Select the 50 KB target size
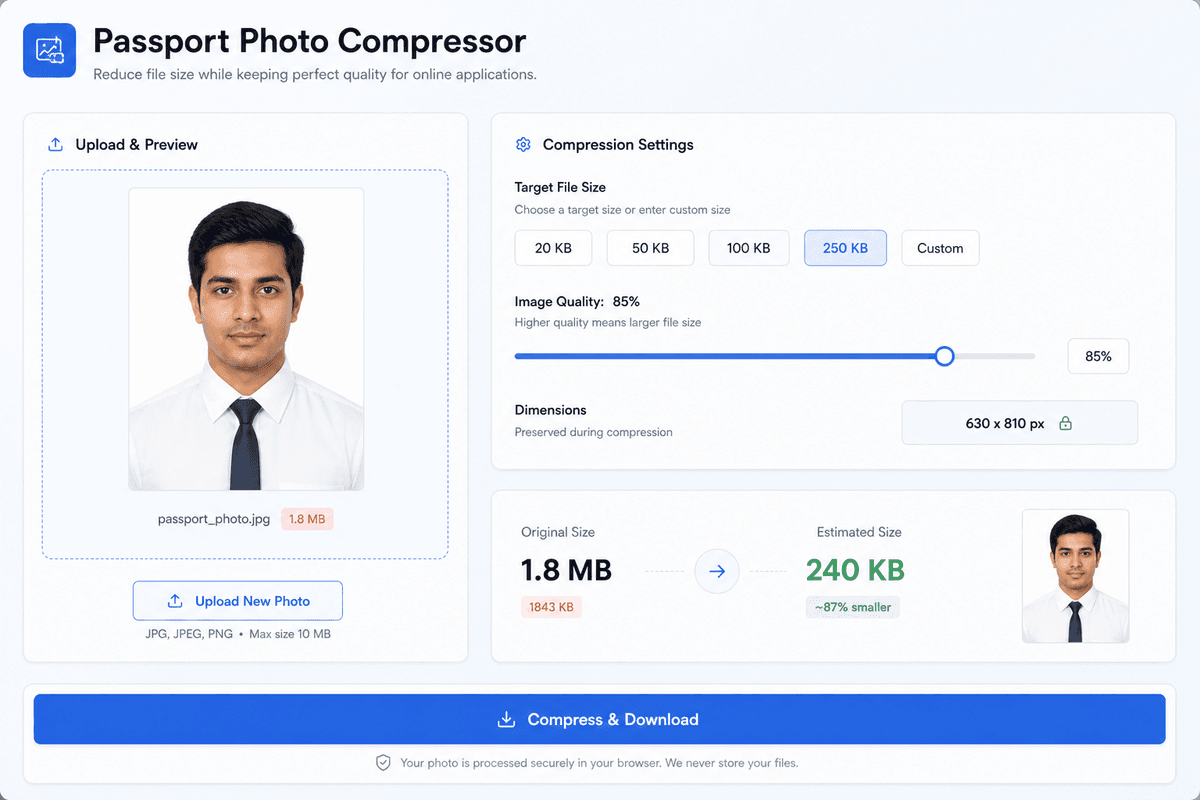Screen dimensions: 1200x800 (x=650, y=248)
